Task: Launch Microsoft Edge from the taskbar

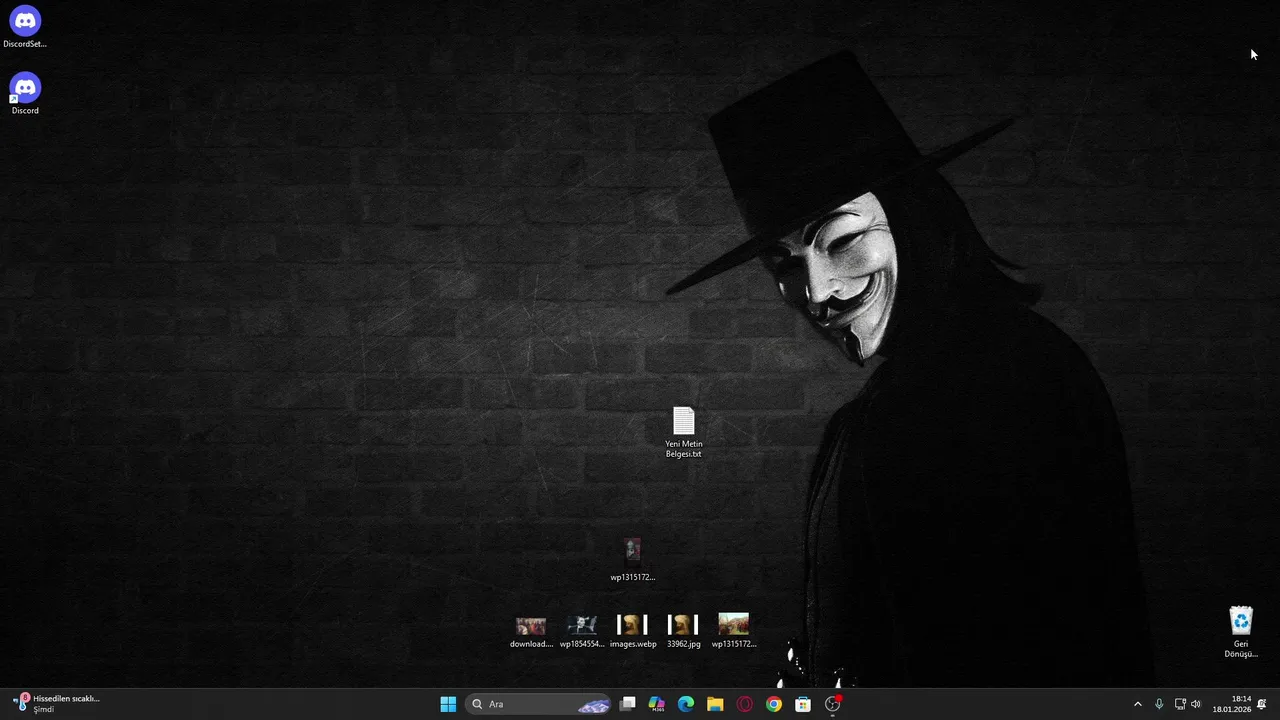Action: coord(686,704)
